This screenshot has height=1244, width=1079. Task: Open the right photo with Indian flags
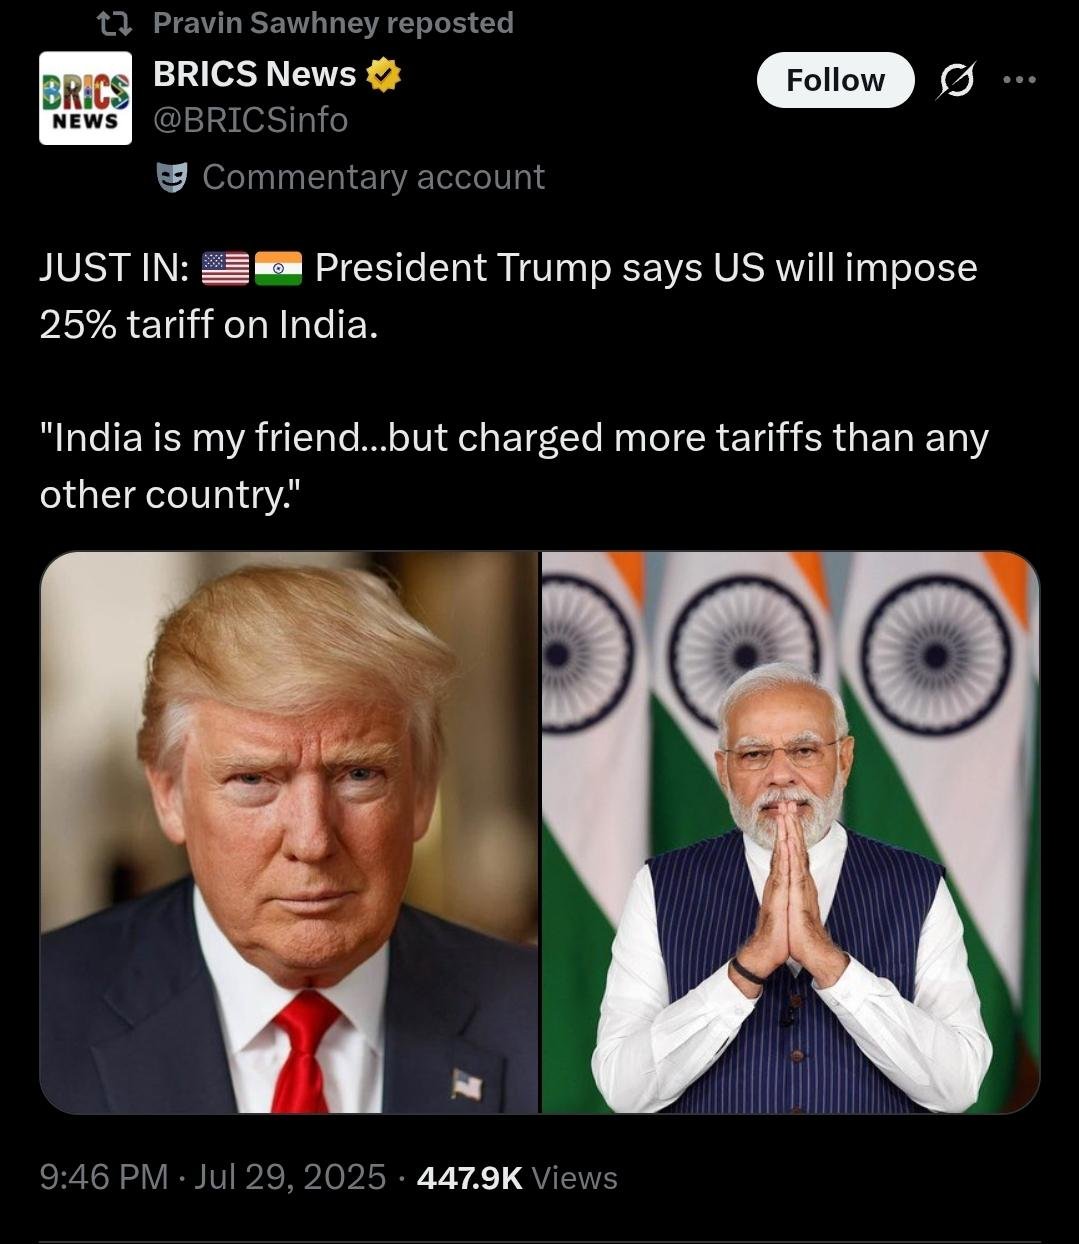791,832
